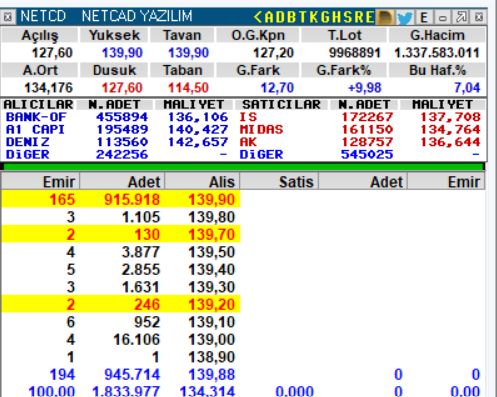Image resolution: width=497 pixels, height=397 pixels.
Task: Select the yellow 'K' shortcut letter
Action: tap(314, 17)
